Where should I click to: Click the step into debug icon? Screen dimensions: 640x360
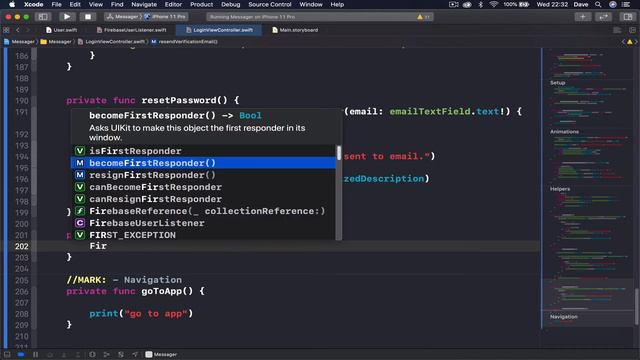point(64,354)
